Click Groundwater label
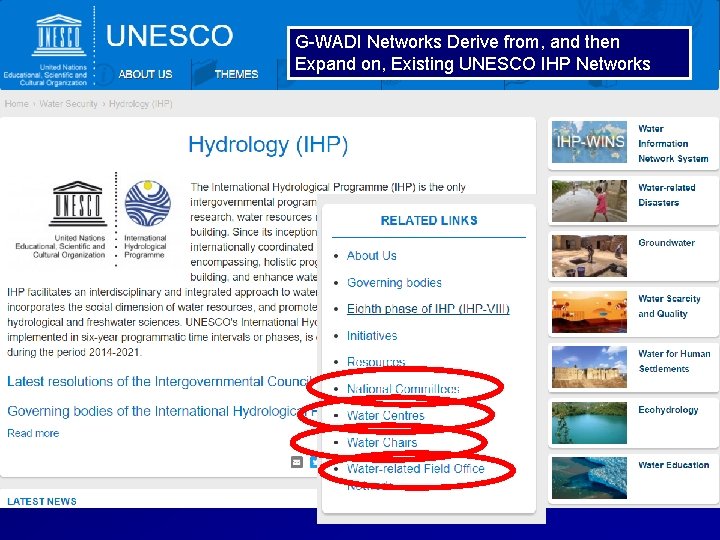Image resolution: width=720 pixels, height=540 pixels. coord(666,243)
